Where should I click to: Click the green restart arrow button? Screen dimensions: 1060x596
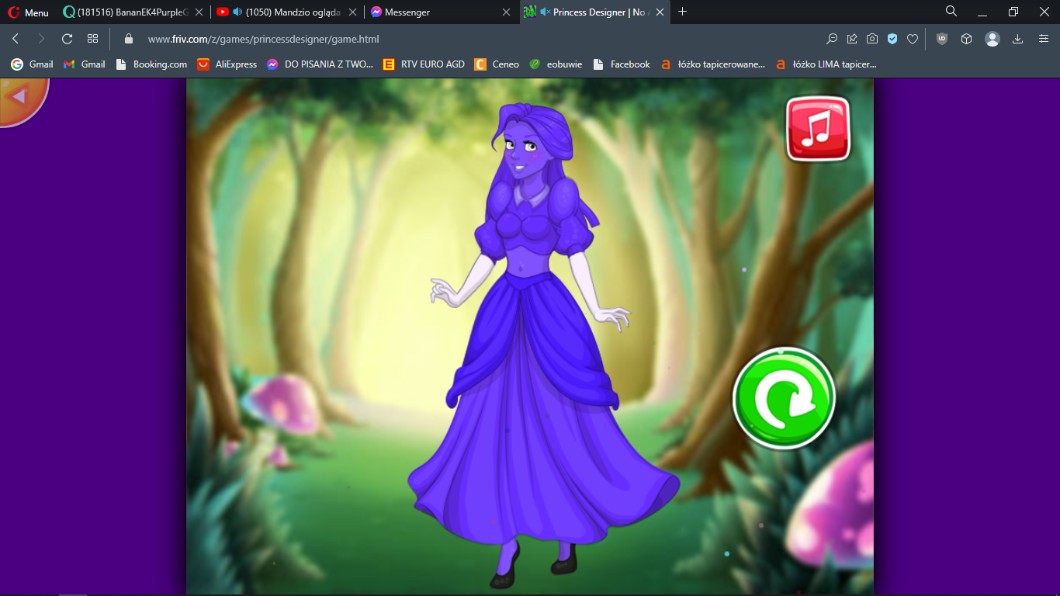click(x=783, y=398)
